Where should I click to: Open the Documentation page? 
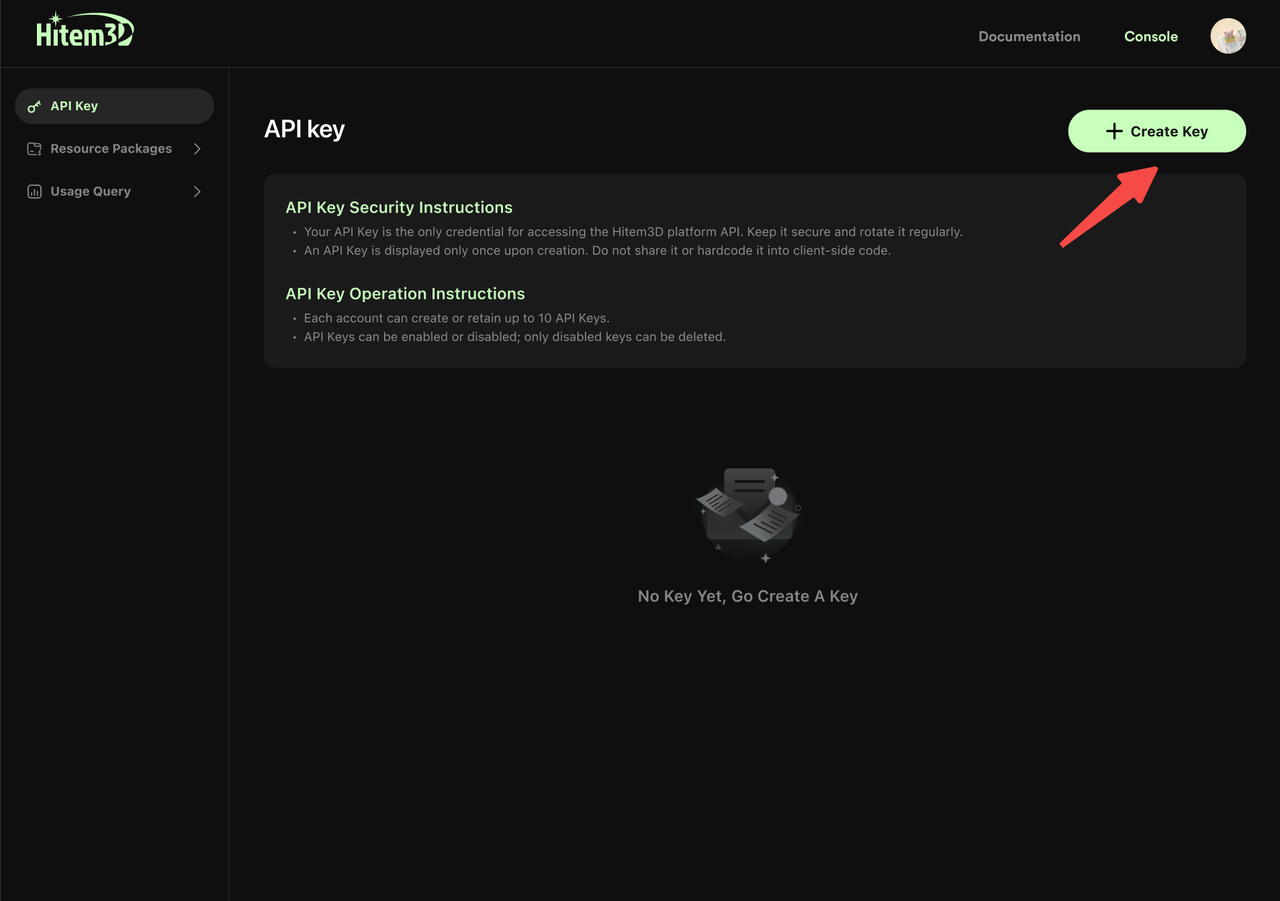coord(1029,36)
